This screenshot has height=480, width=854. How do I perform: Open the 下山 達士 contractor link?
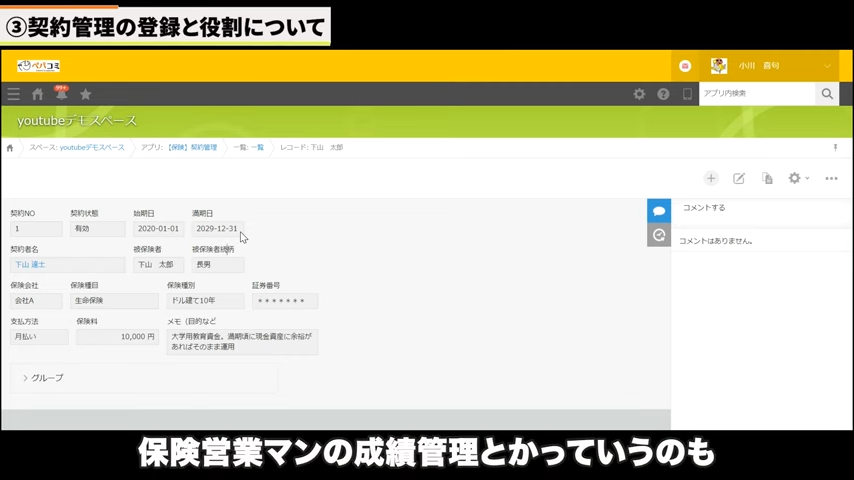(x=30, y=265)
